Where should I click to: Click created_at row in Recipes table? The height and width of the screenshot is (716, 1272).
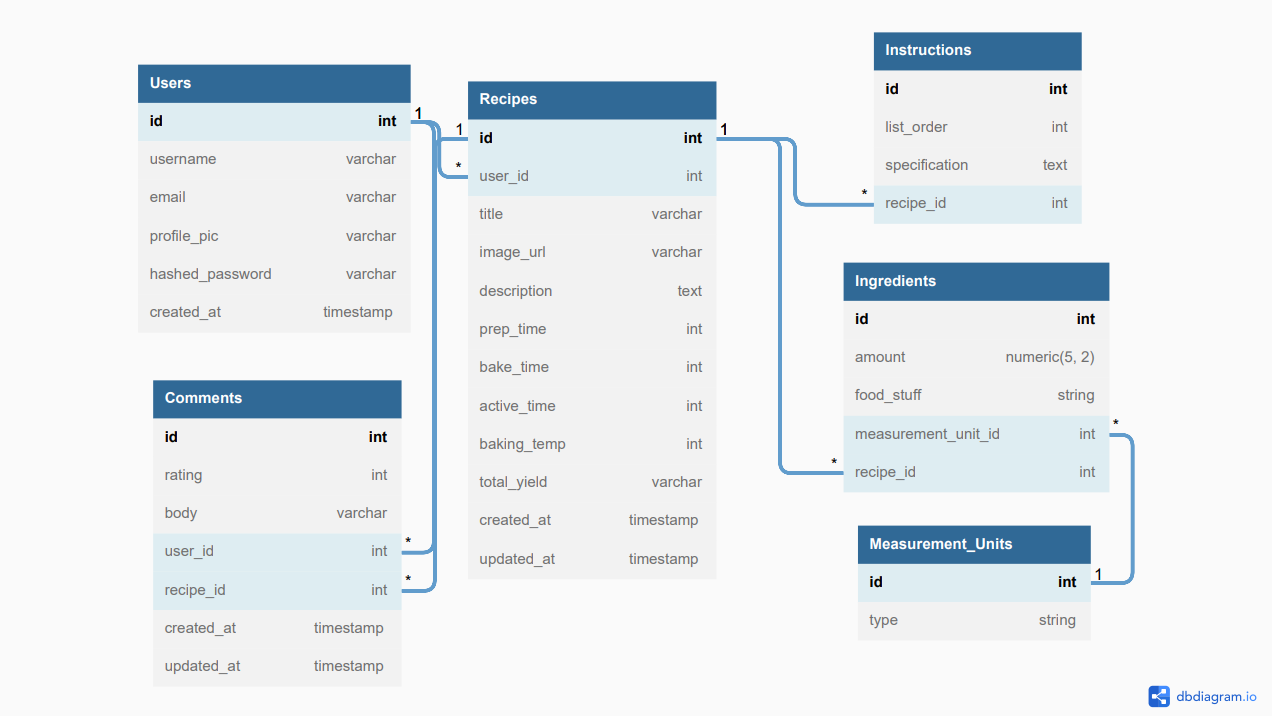(592, 520)
